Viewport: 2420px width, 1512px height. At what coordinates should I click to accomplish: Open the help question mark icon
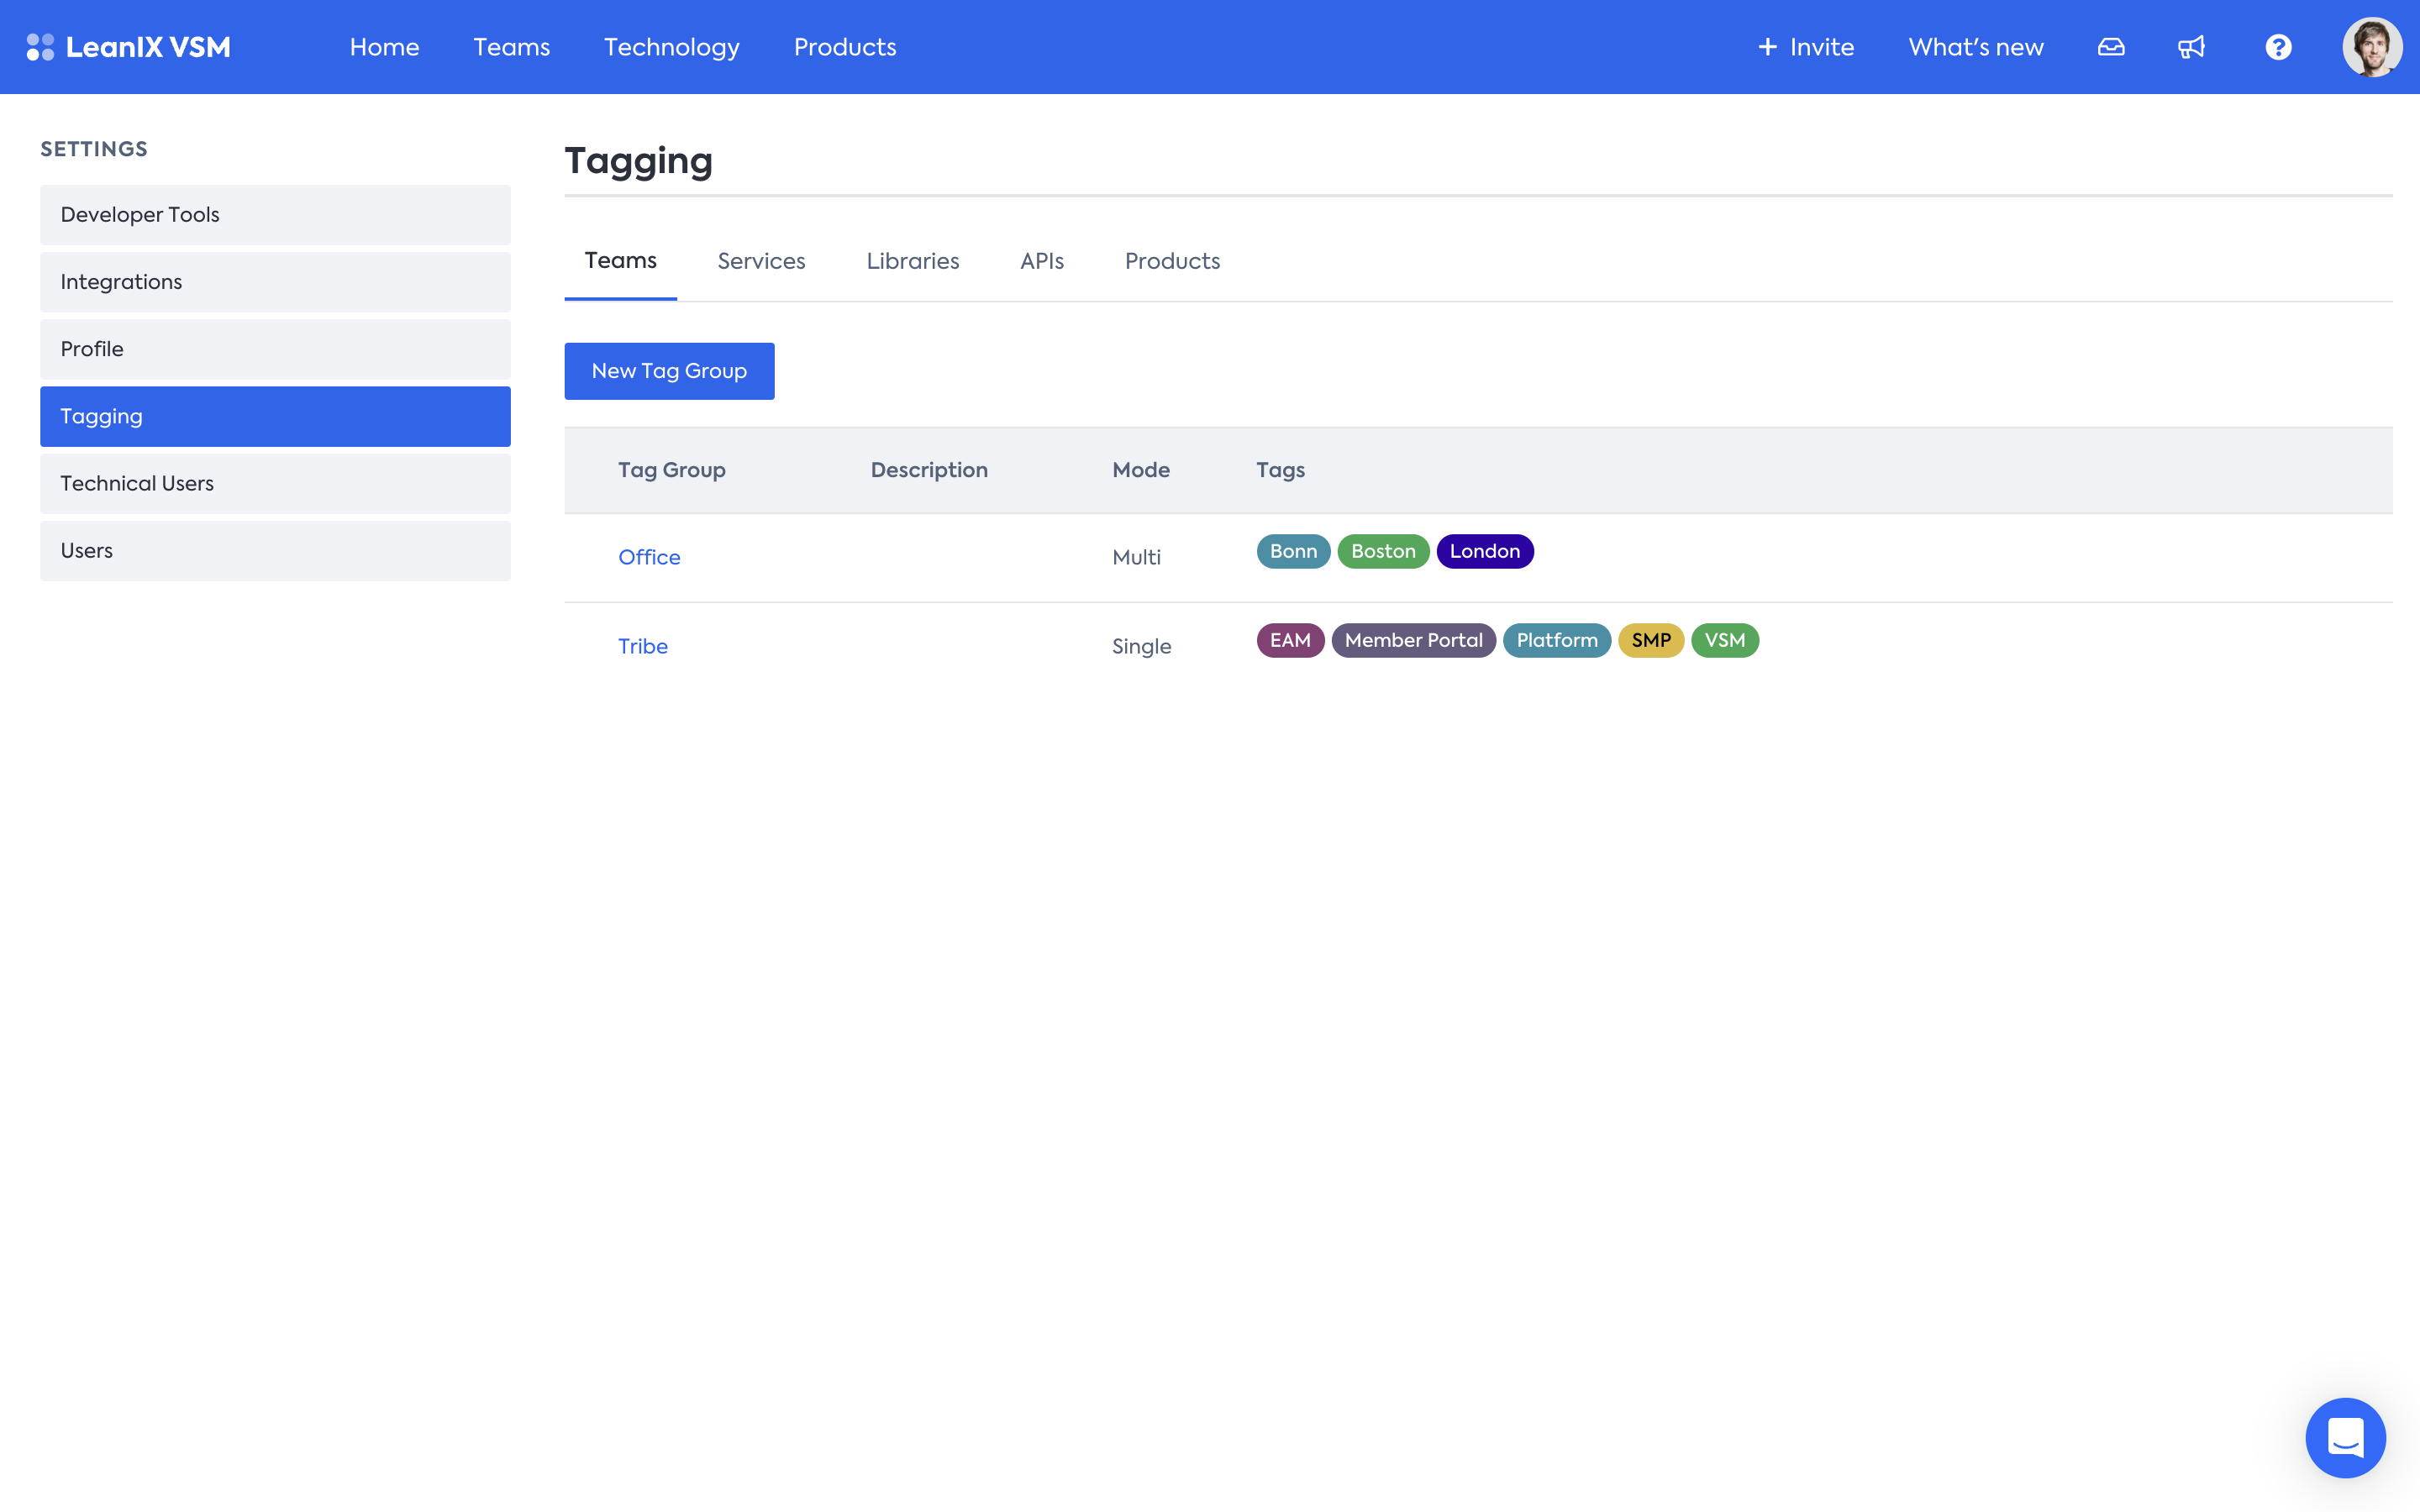click(x=2278, y=47)
